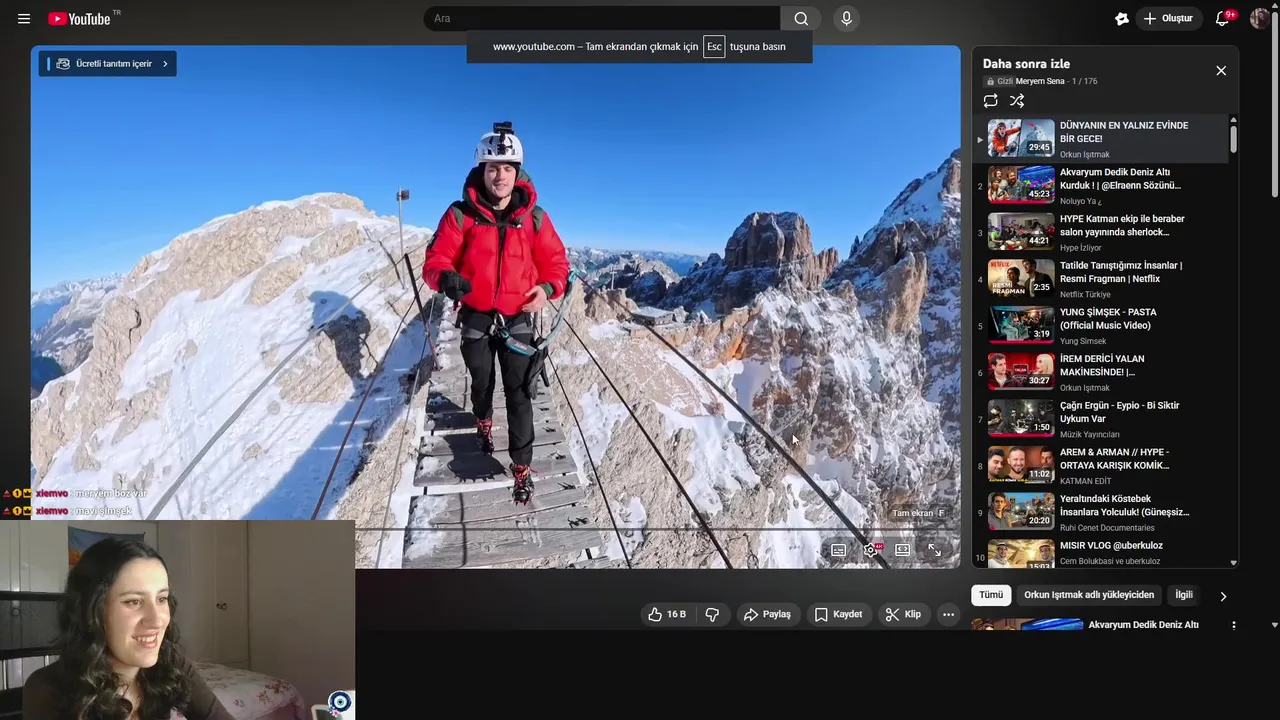1280x720 pixels.
Task: Create a clip with Klip
Action: (x=903, y=614)
